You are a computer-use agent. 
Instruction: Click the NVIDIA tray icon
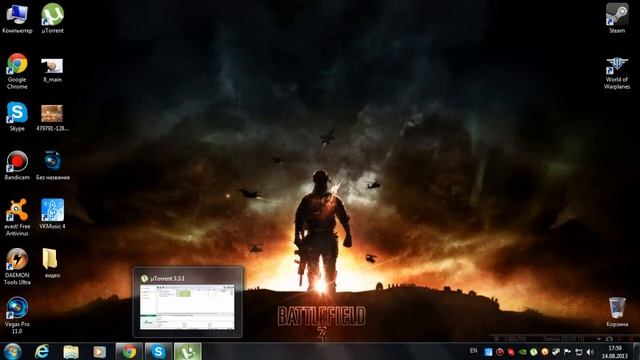pyautogui.click(x=522, y=352)
